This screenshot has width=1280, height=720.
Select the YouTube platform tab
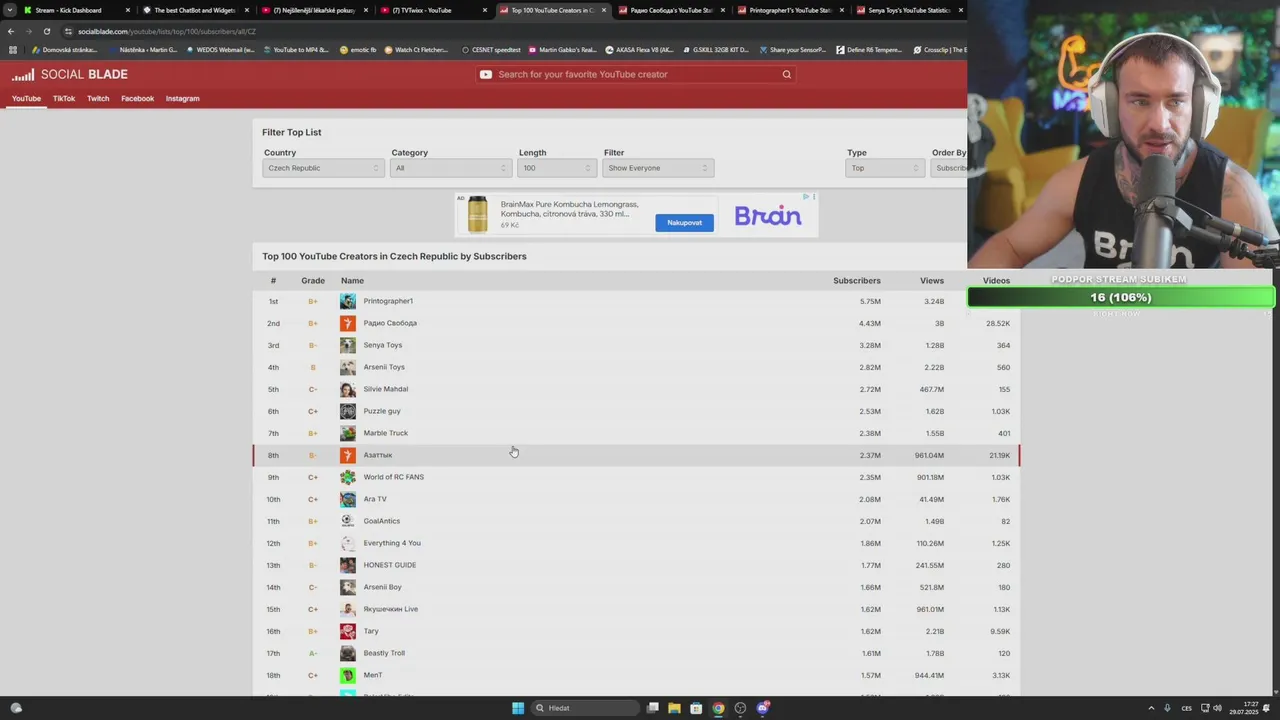(26, 99)
